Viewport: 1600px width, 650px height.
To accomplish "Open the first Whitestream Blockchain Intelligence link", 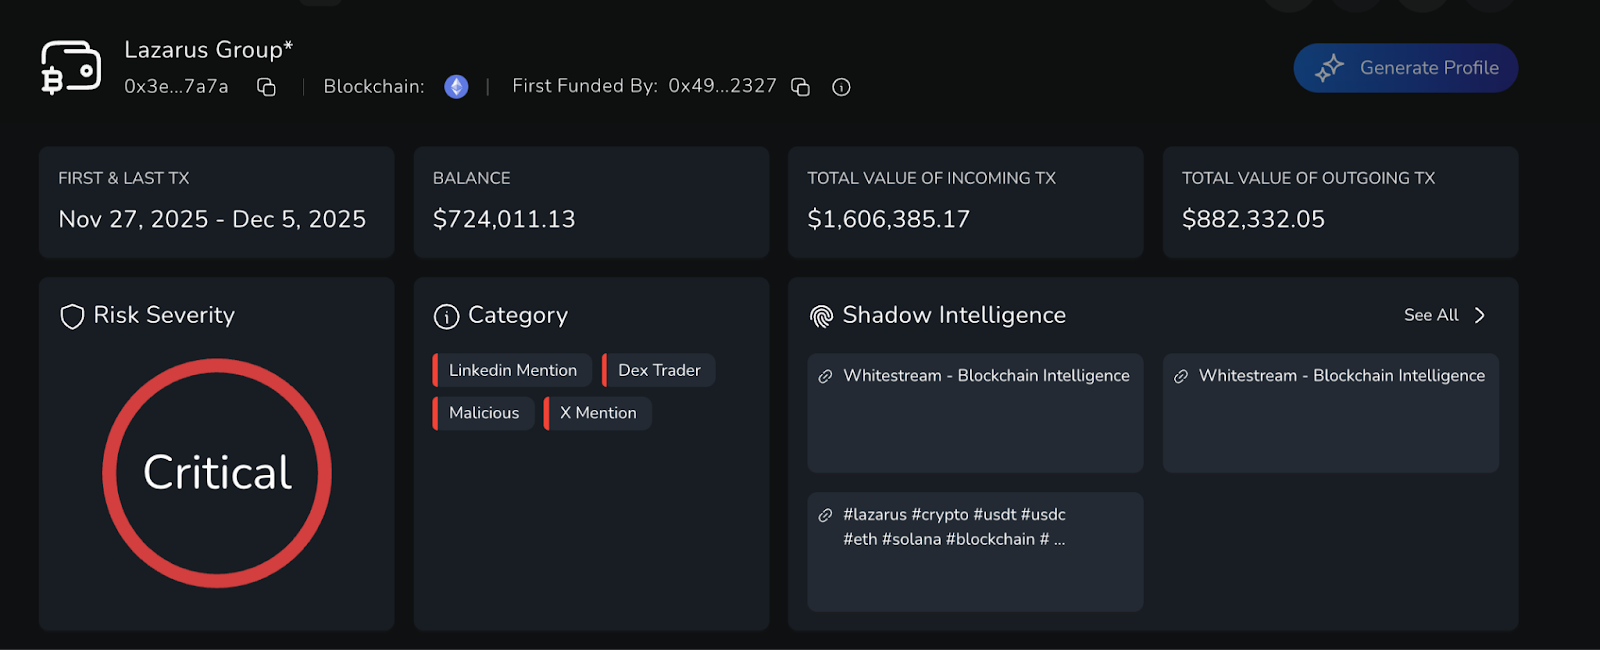I will (975, 376).
